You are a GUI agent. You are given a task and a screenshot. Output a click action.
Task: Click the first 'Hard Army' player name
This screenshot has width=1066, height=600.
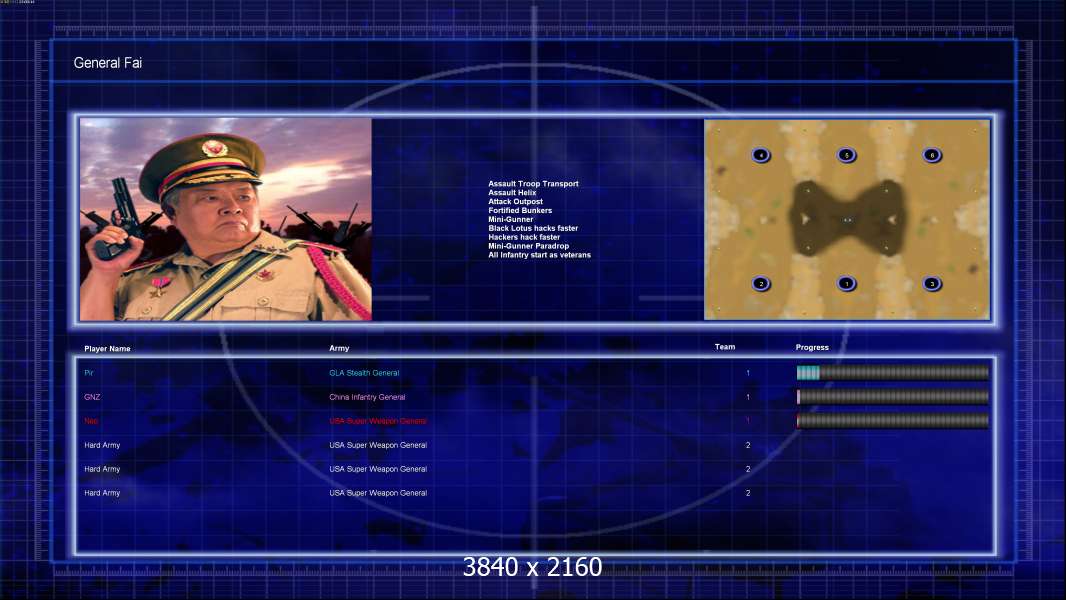102,445
